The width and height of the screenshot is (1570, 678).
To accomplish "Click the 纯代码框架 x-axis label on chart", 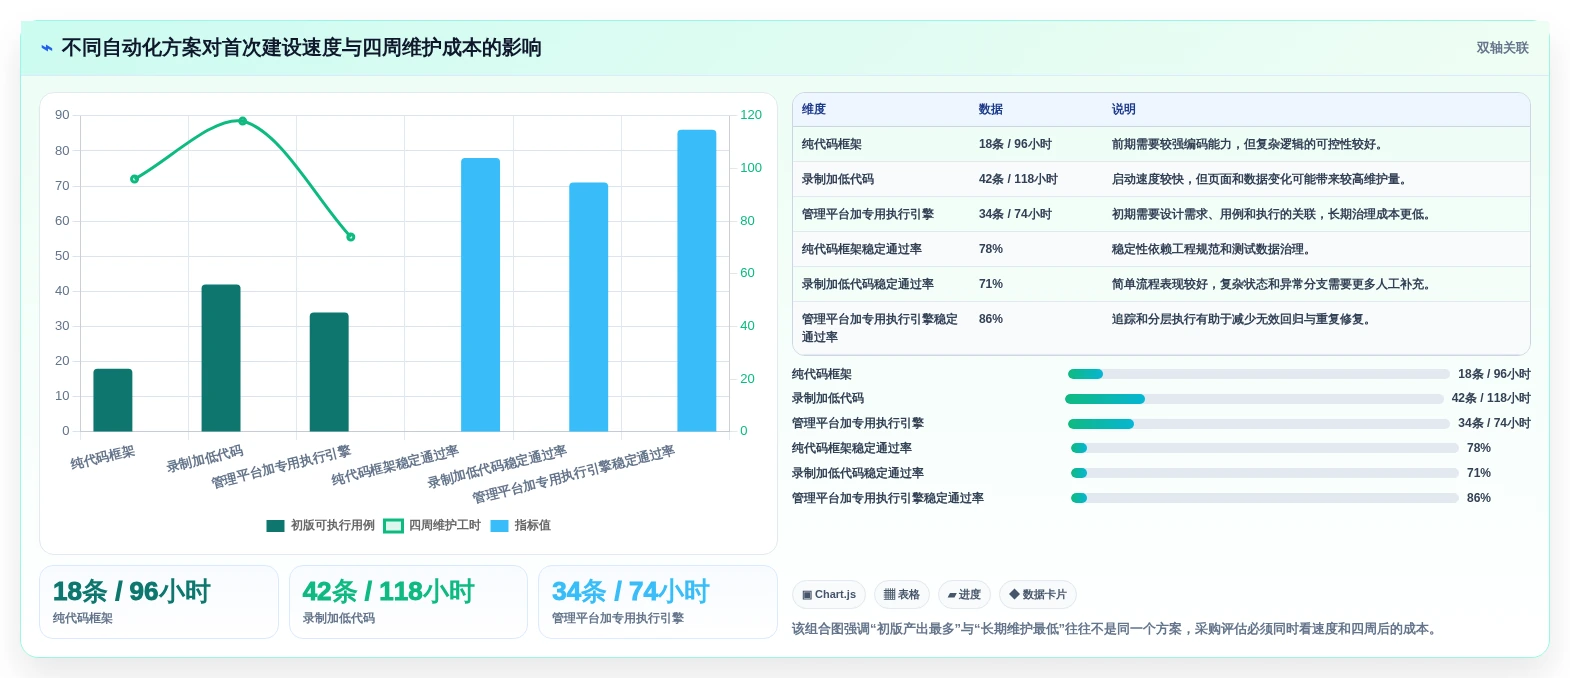I will click(103, 458).
